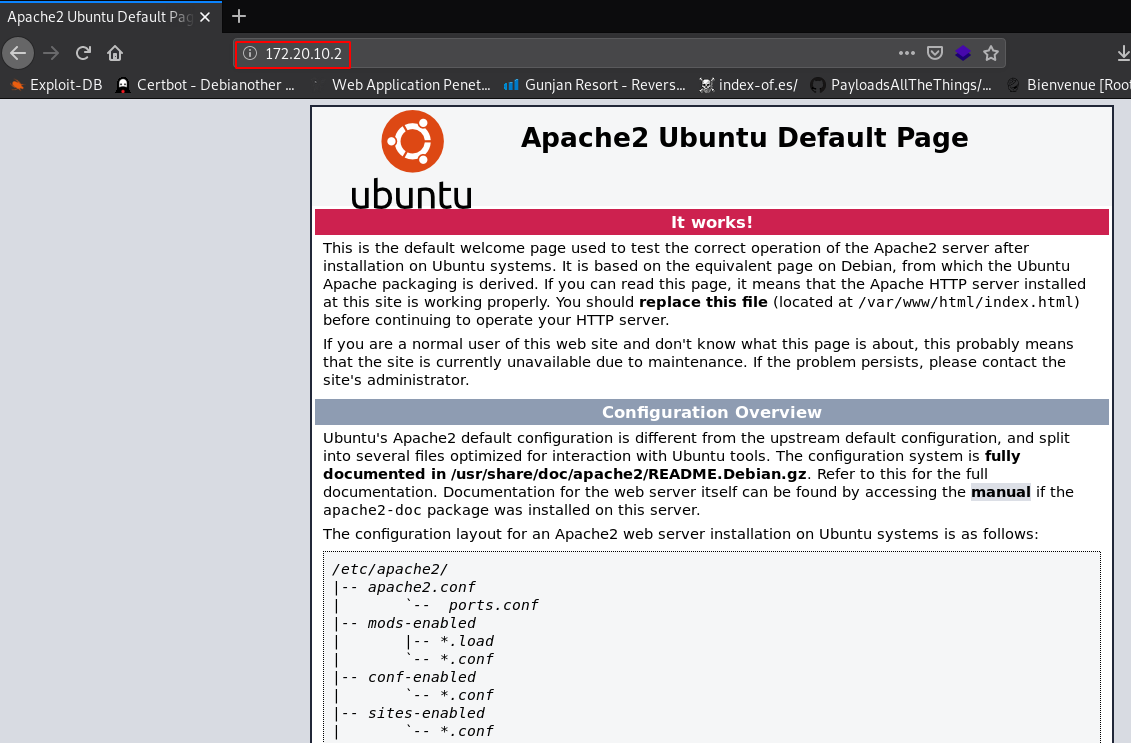Open the browser home page
Image resolution: width=1131 pixels, height=743 pixels.
[x=115, y=53]
